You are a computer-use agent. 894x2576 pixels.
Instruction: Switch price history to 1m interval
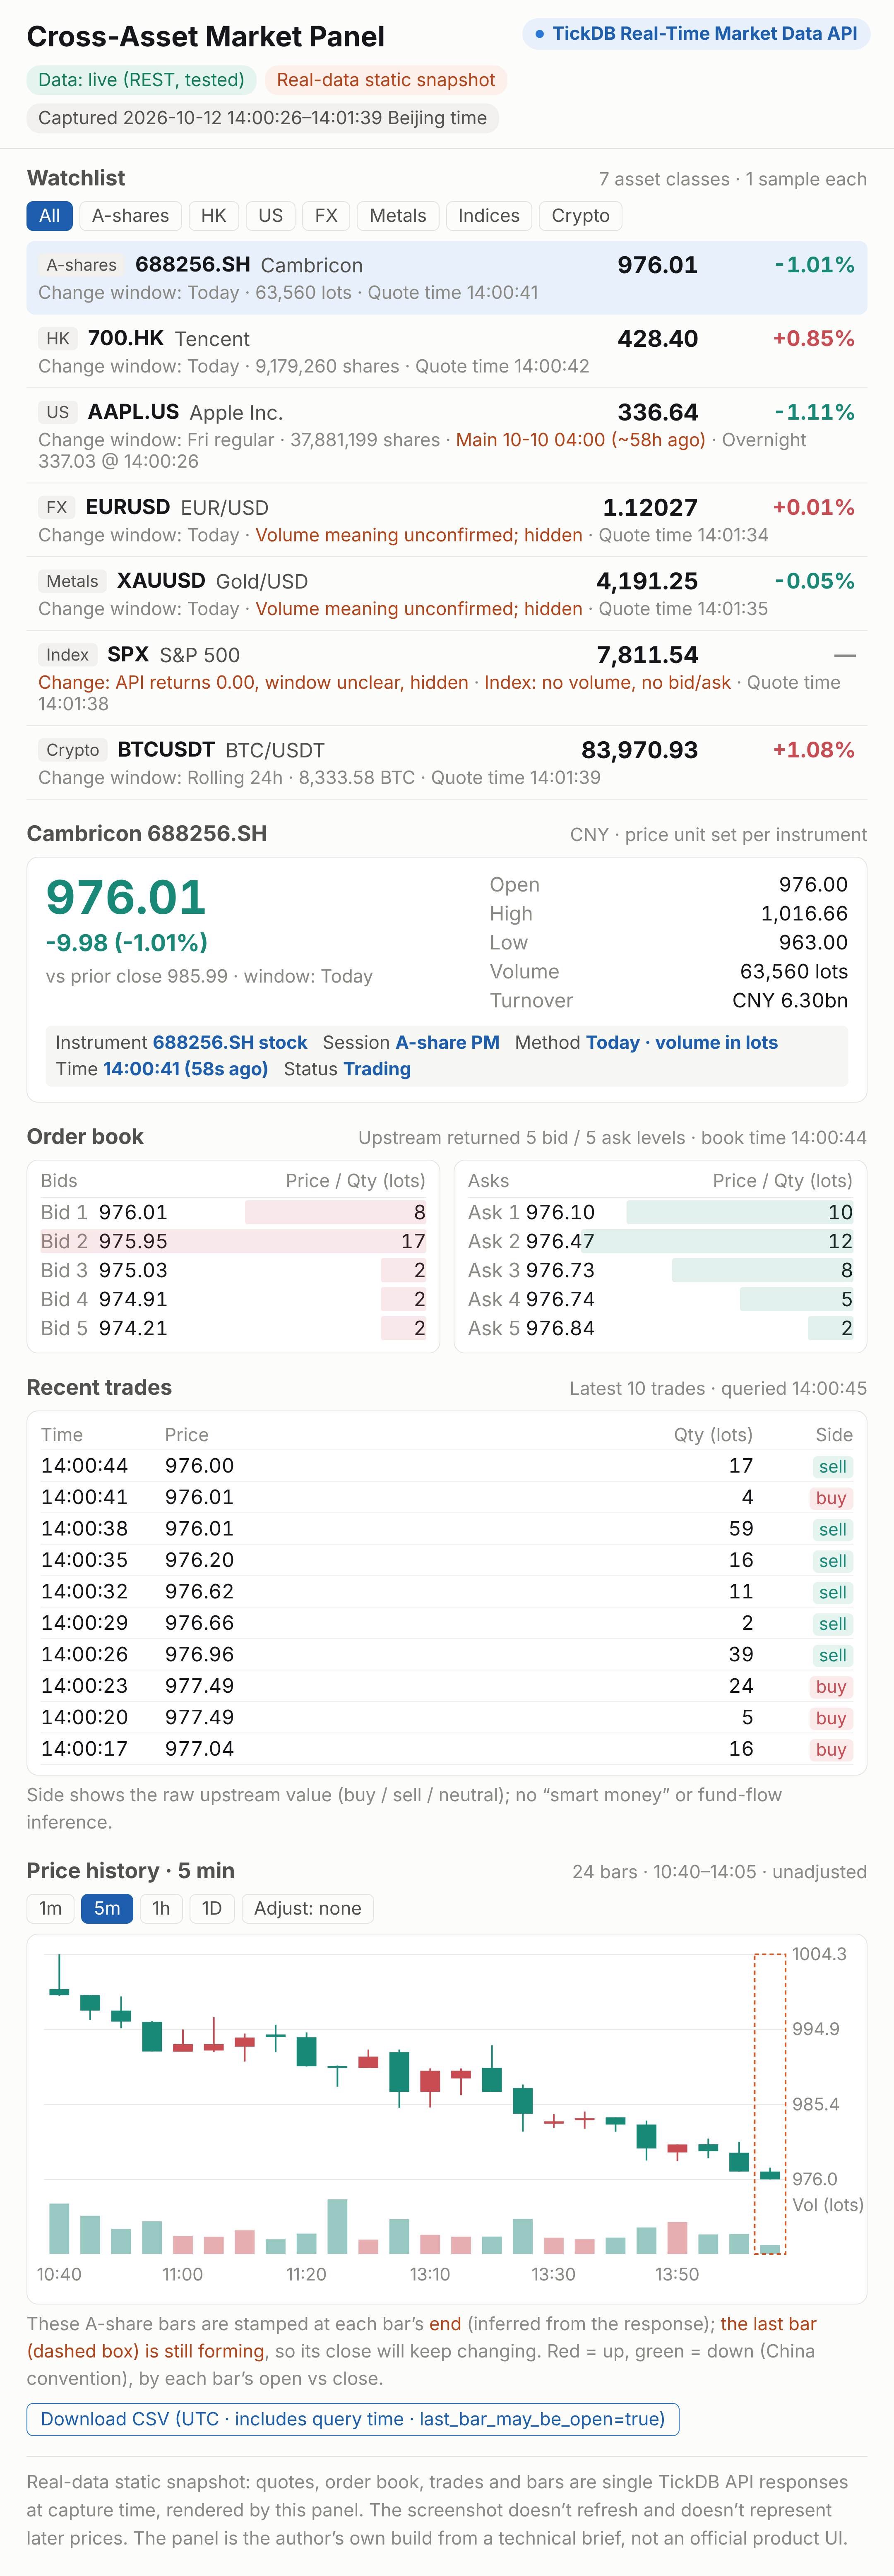pyautogui.click(x=50, y=1908)
